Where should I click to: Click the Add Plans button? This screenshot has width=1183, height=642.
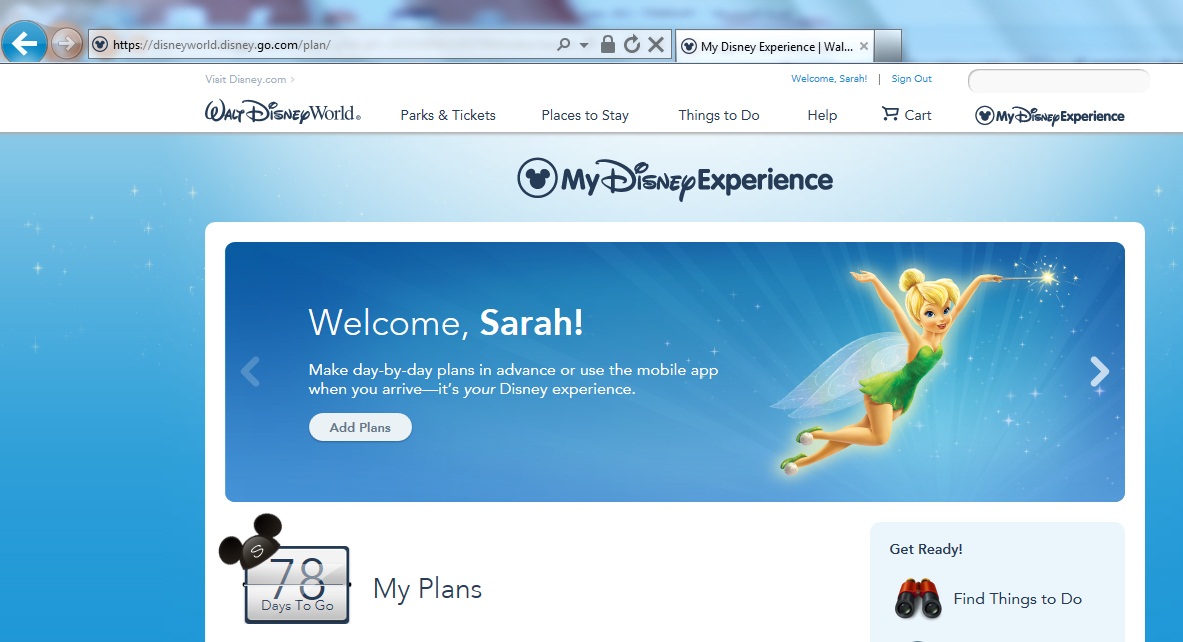[x=360, y=427]
